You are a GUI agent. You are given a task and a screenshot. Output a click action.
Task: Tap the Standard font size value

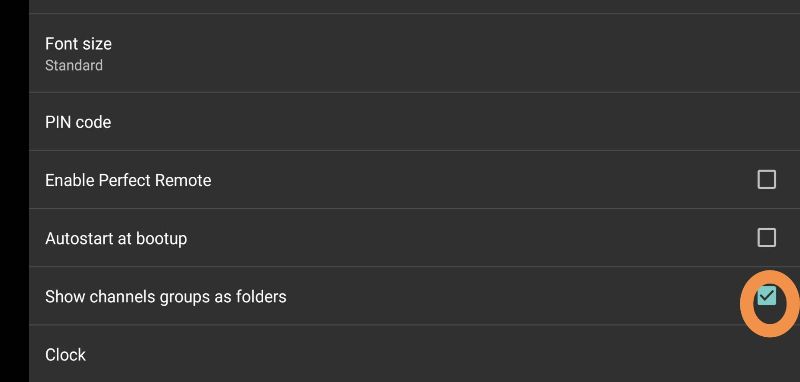pos(74,65)
